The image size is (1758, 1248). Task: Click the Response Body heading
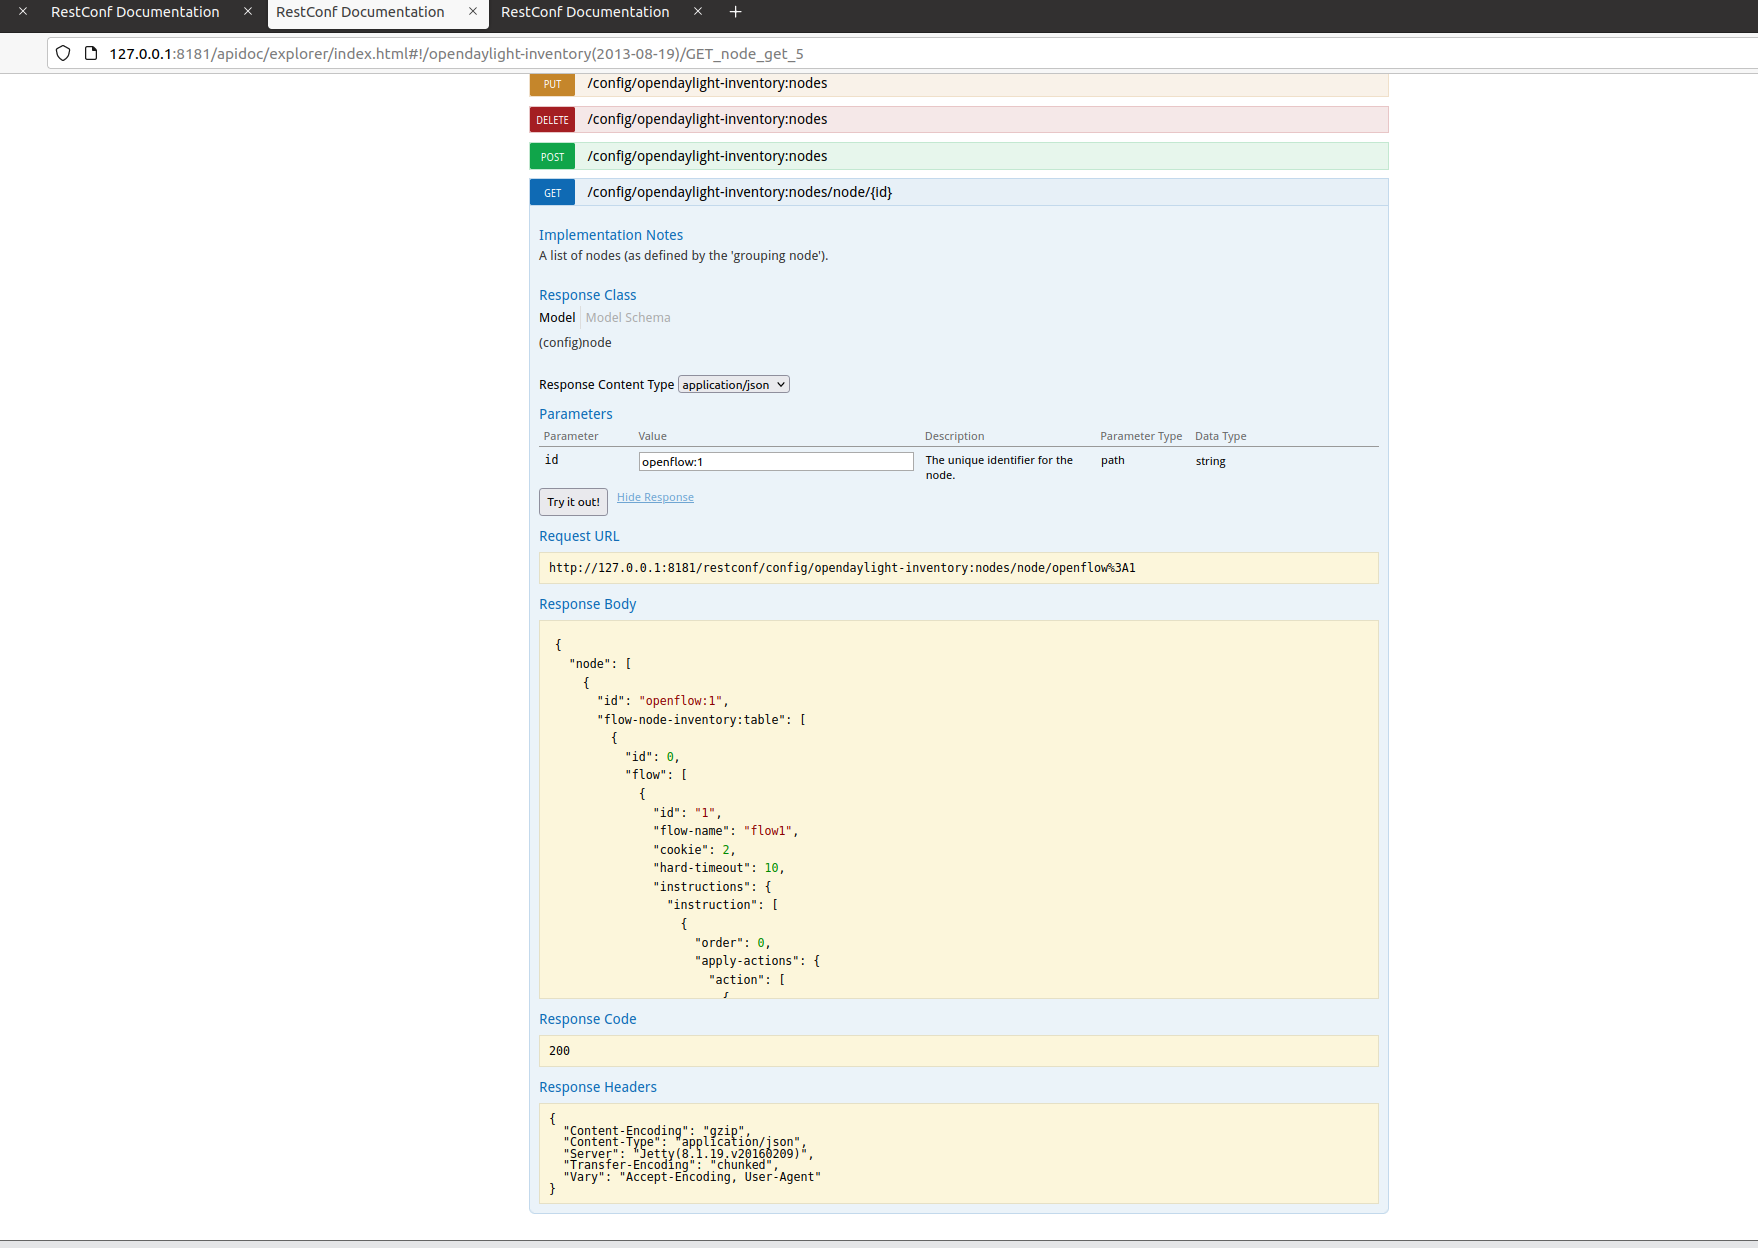(x=587, y=604)
